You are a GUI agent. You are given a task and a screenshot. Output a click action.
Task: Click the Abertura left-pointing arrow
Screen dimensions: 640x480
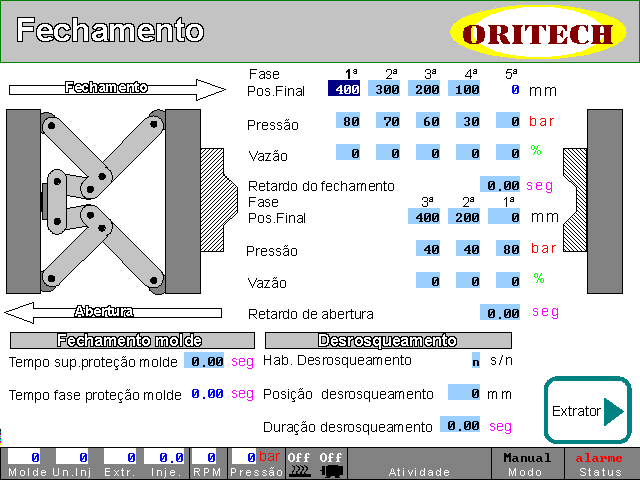tap(118, 312)
